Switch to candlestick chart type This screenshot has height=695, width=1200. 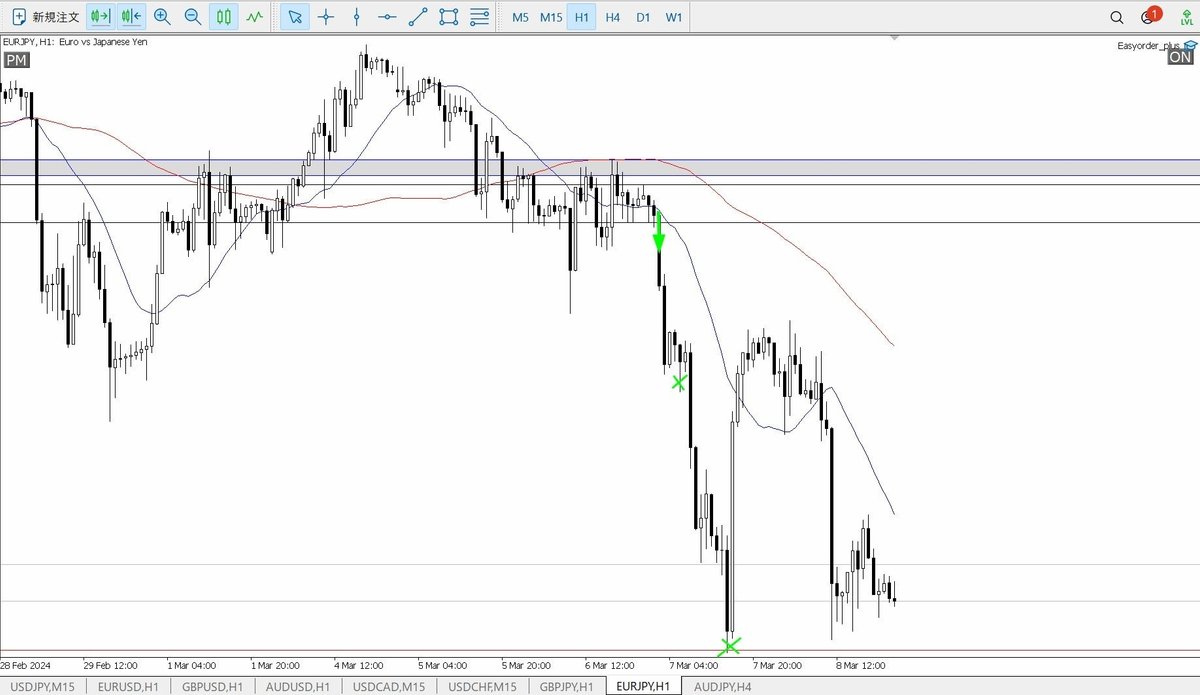point(224,17)
